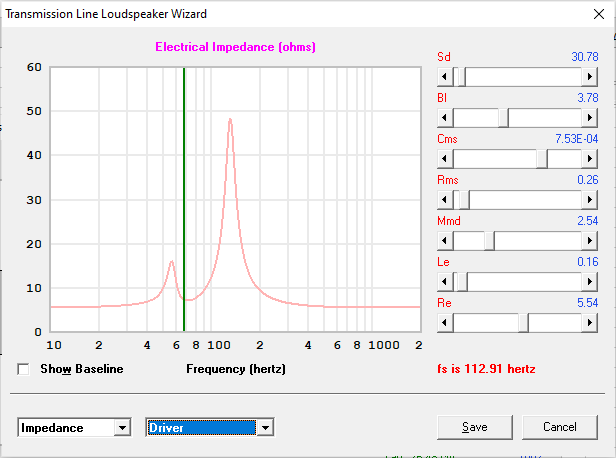This screenshot has width=616, height=458.
Task: Click the Mmd value 2.54
Action: [587, 221]
